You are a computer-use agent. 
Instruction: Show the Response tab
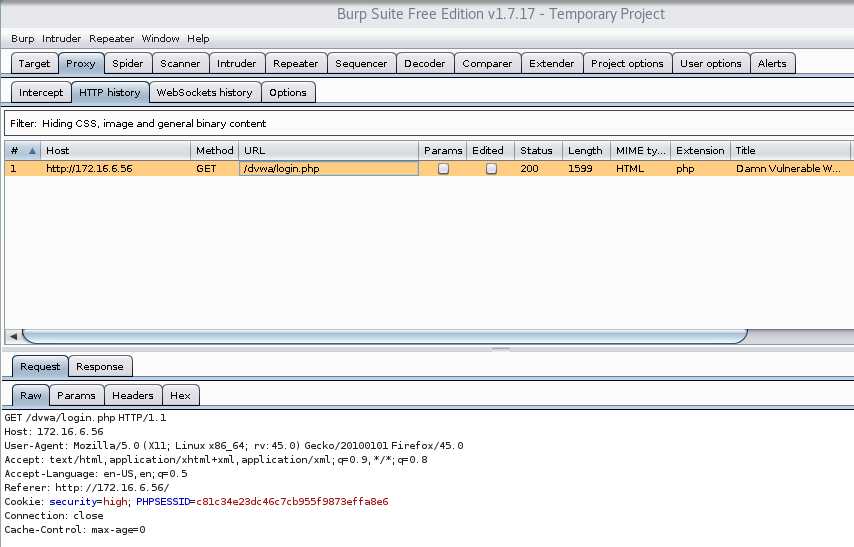click(100, 367)
